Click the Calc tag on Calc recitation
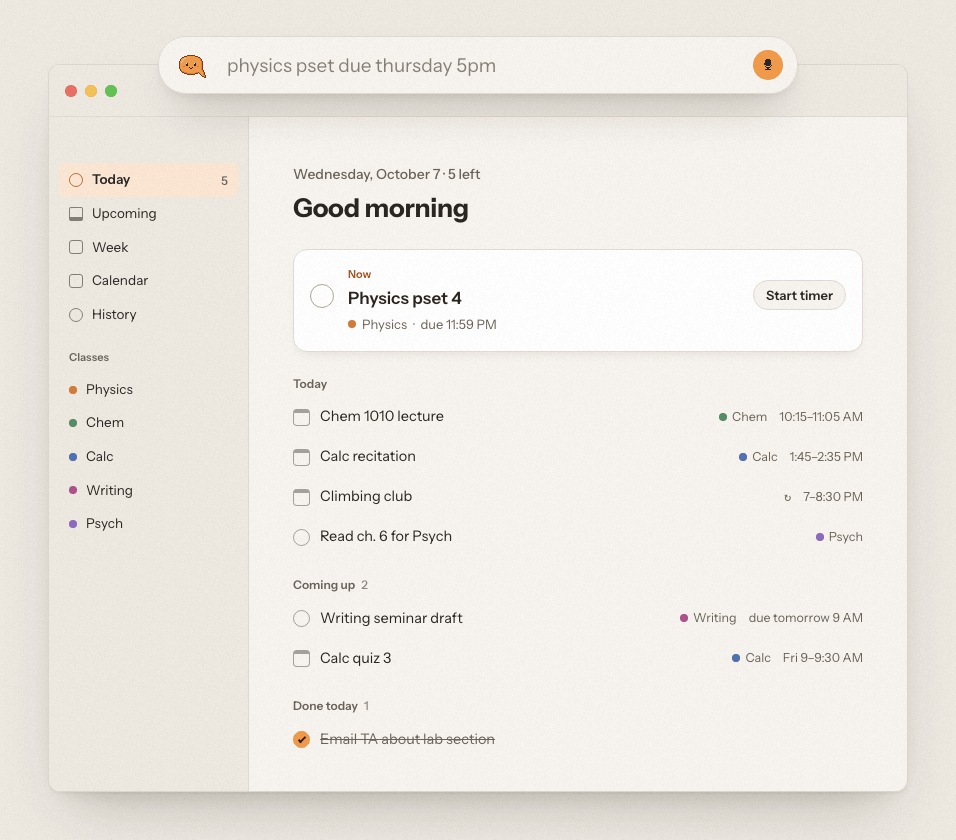Screen dimensions: 956x840 coord(758,457)
